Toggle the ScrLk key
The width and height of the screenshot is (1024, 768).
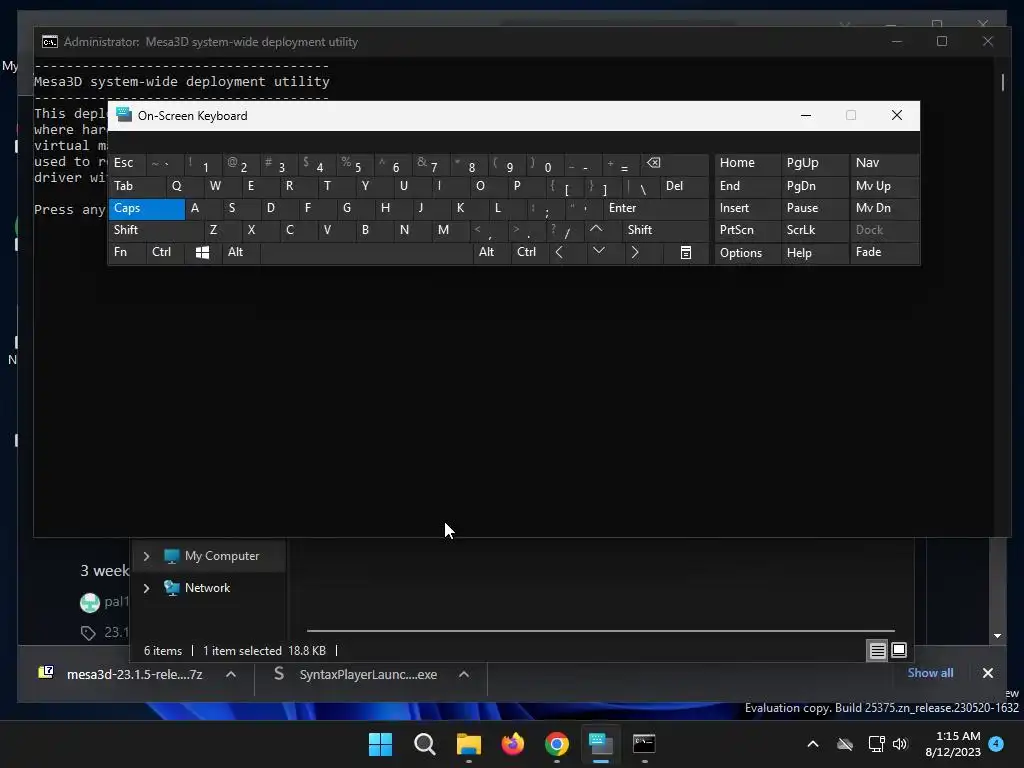point(814,230)
